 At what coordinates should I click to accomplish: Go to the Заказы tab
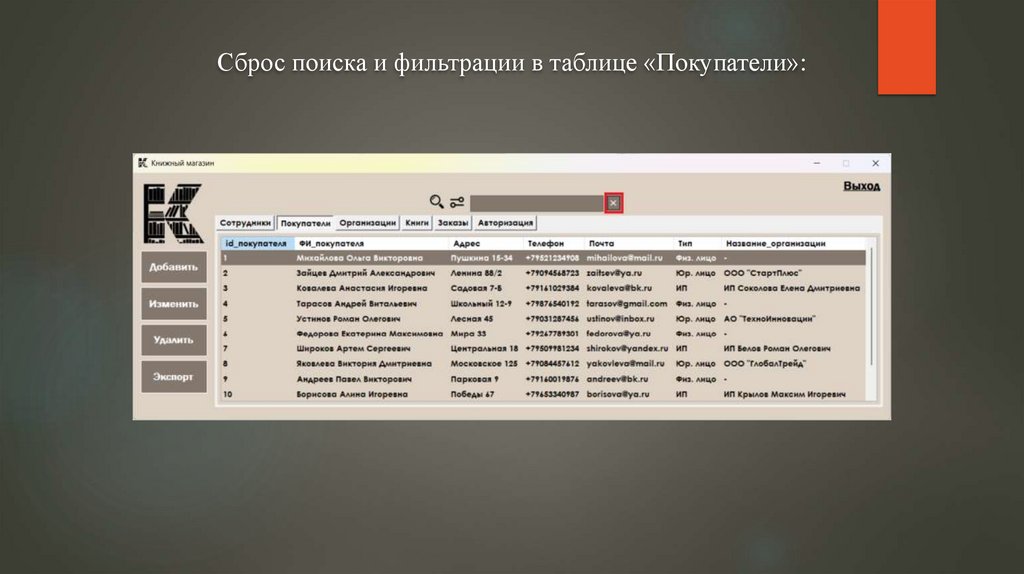[452, 223]
